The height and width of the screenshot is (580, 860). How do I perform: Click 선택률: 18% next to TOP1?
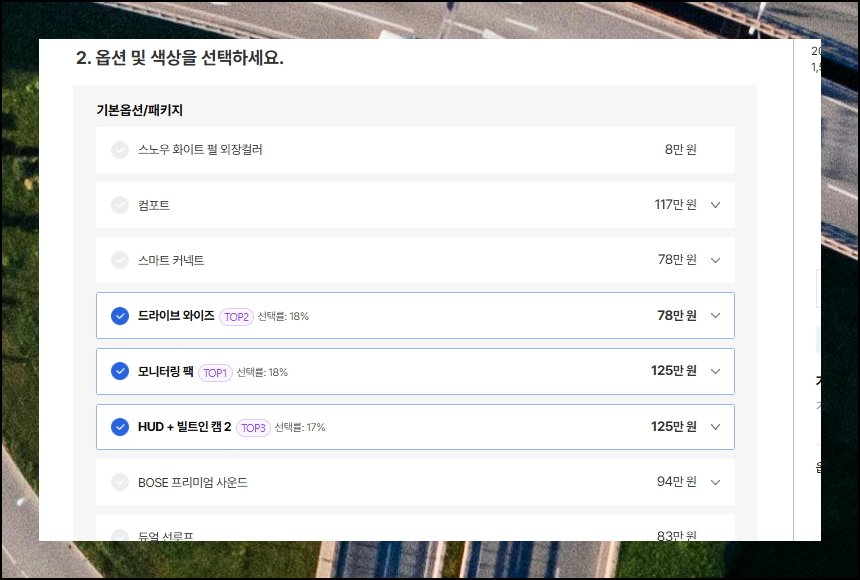click(262, 373)
